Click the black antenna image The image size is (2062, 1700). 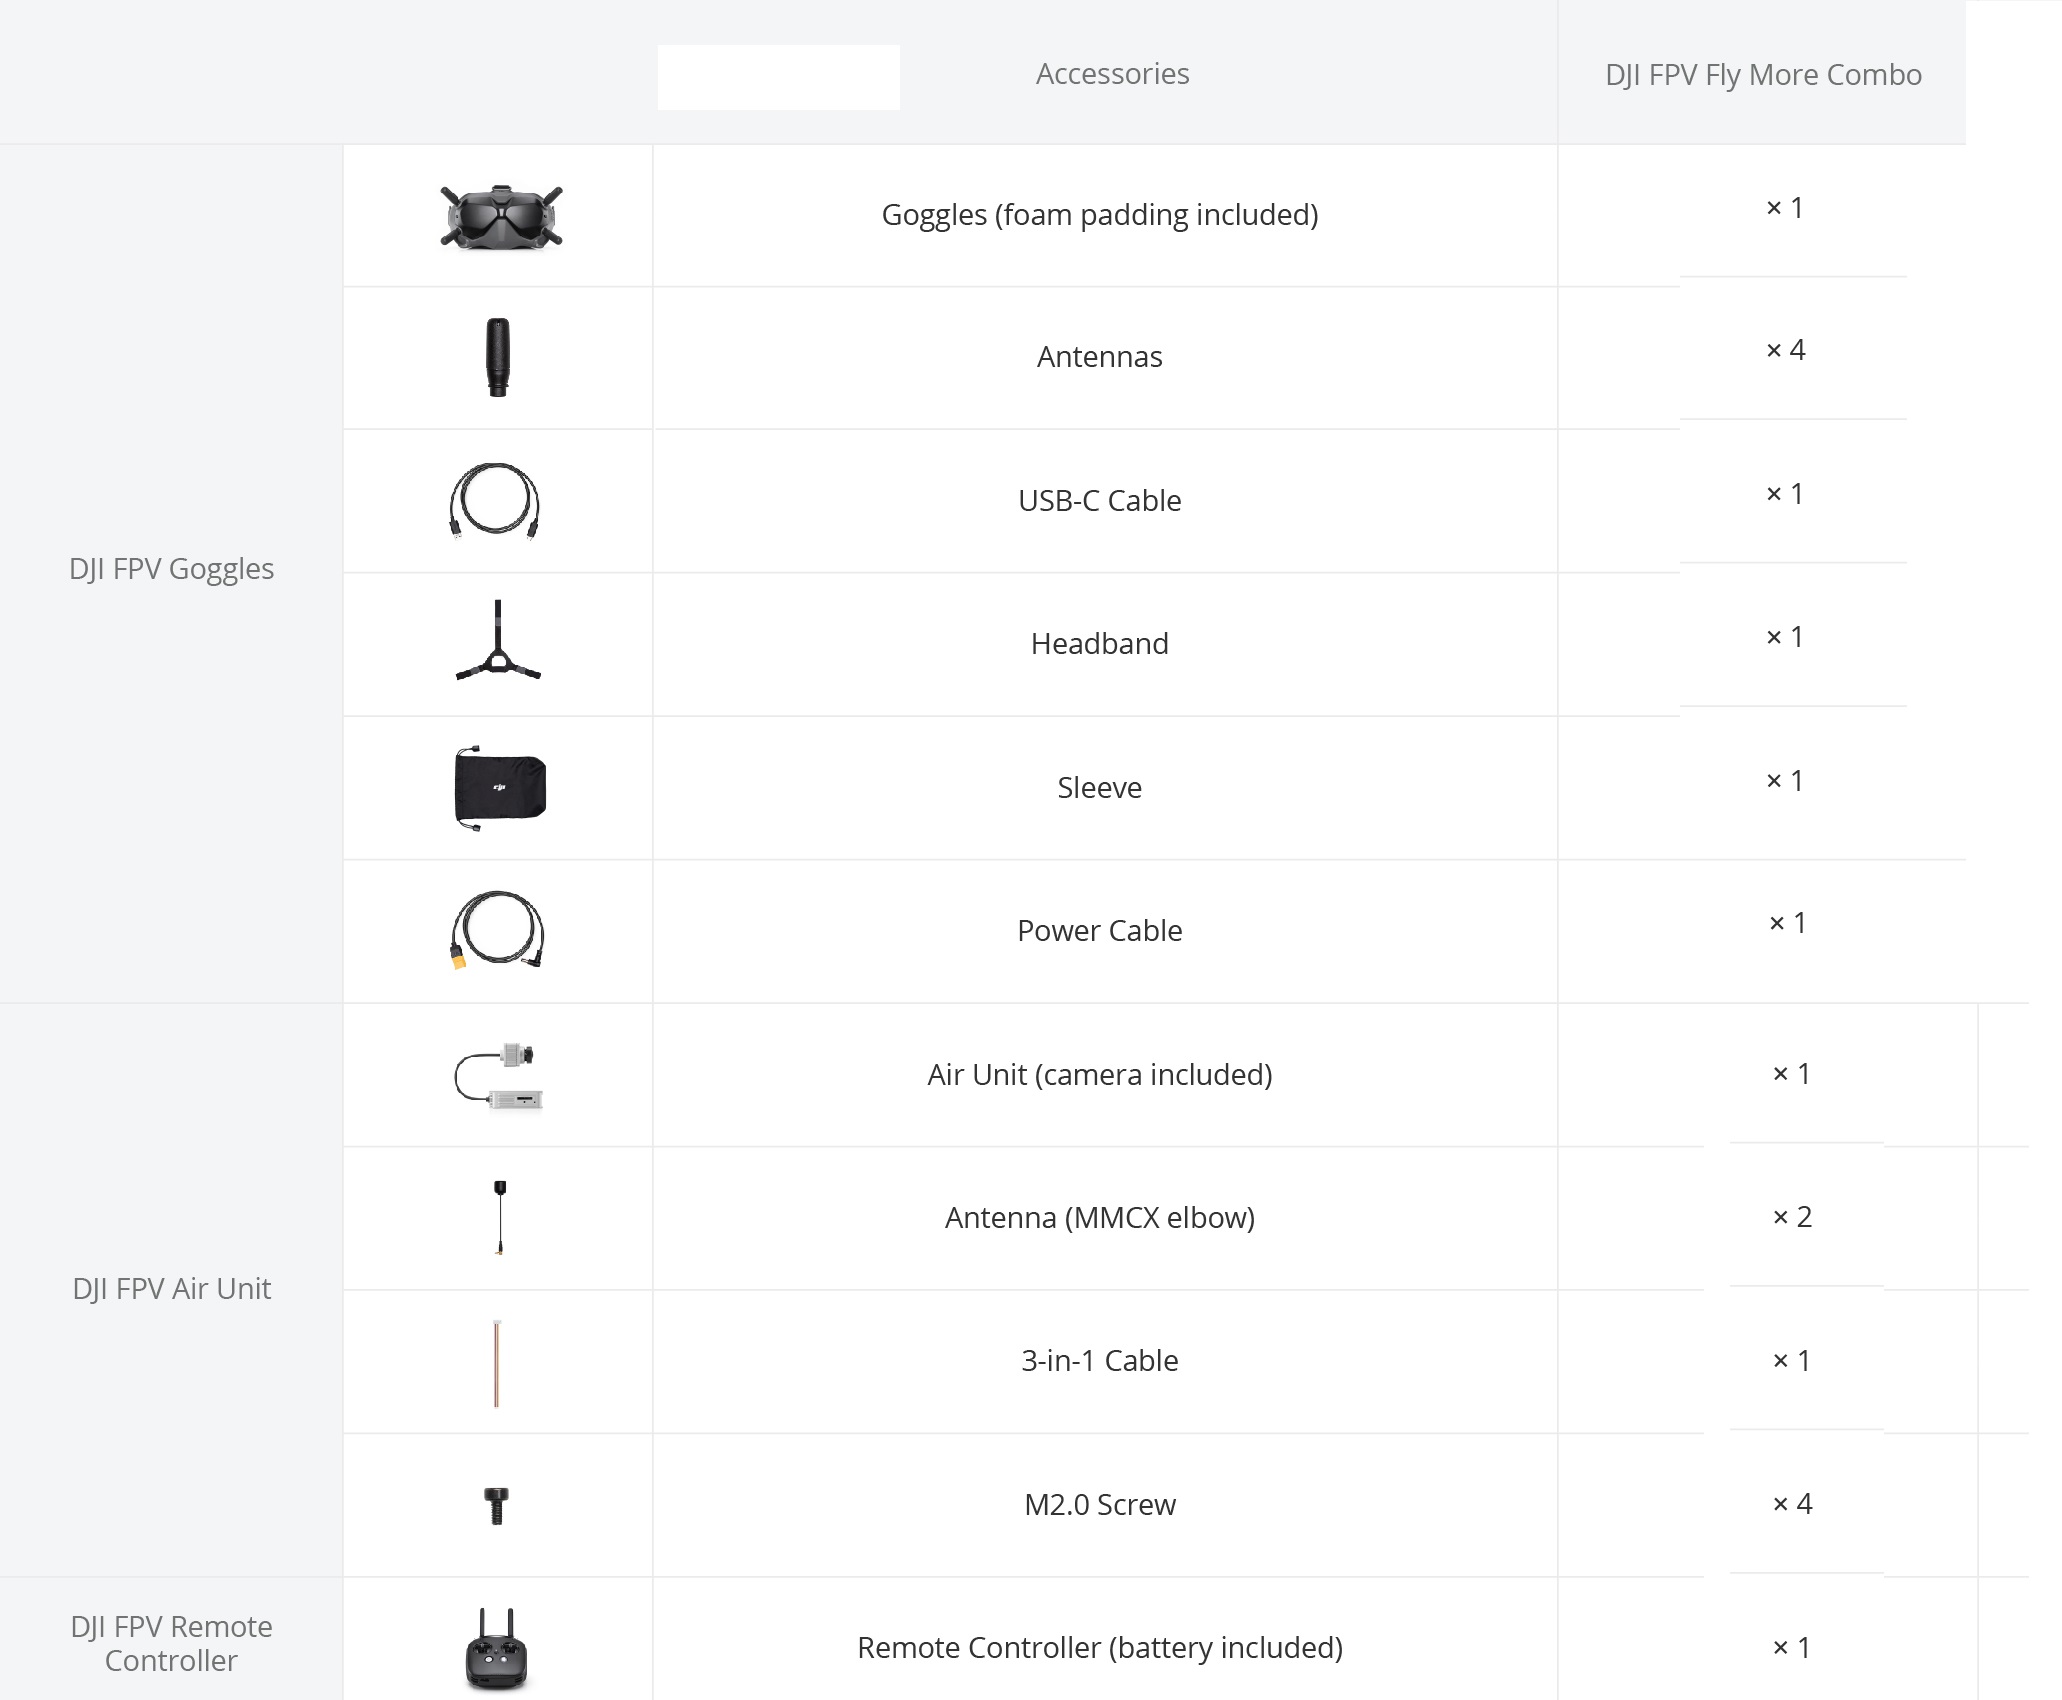tap(497, 358)
